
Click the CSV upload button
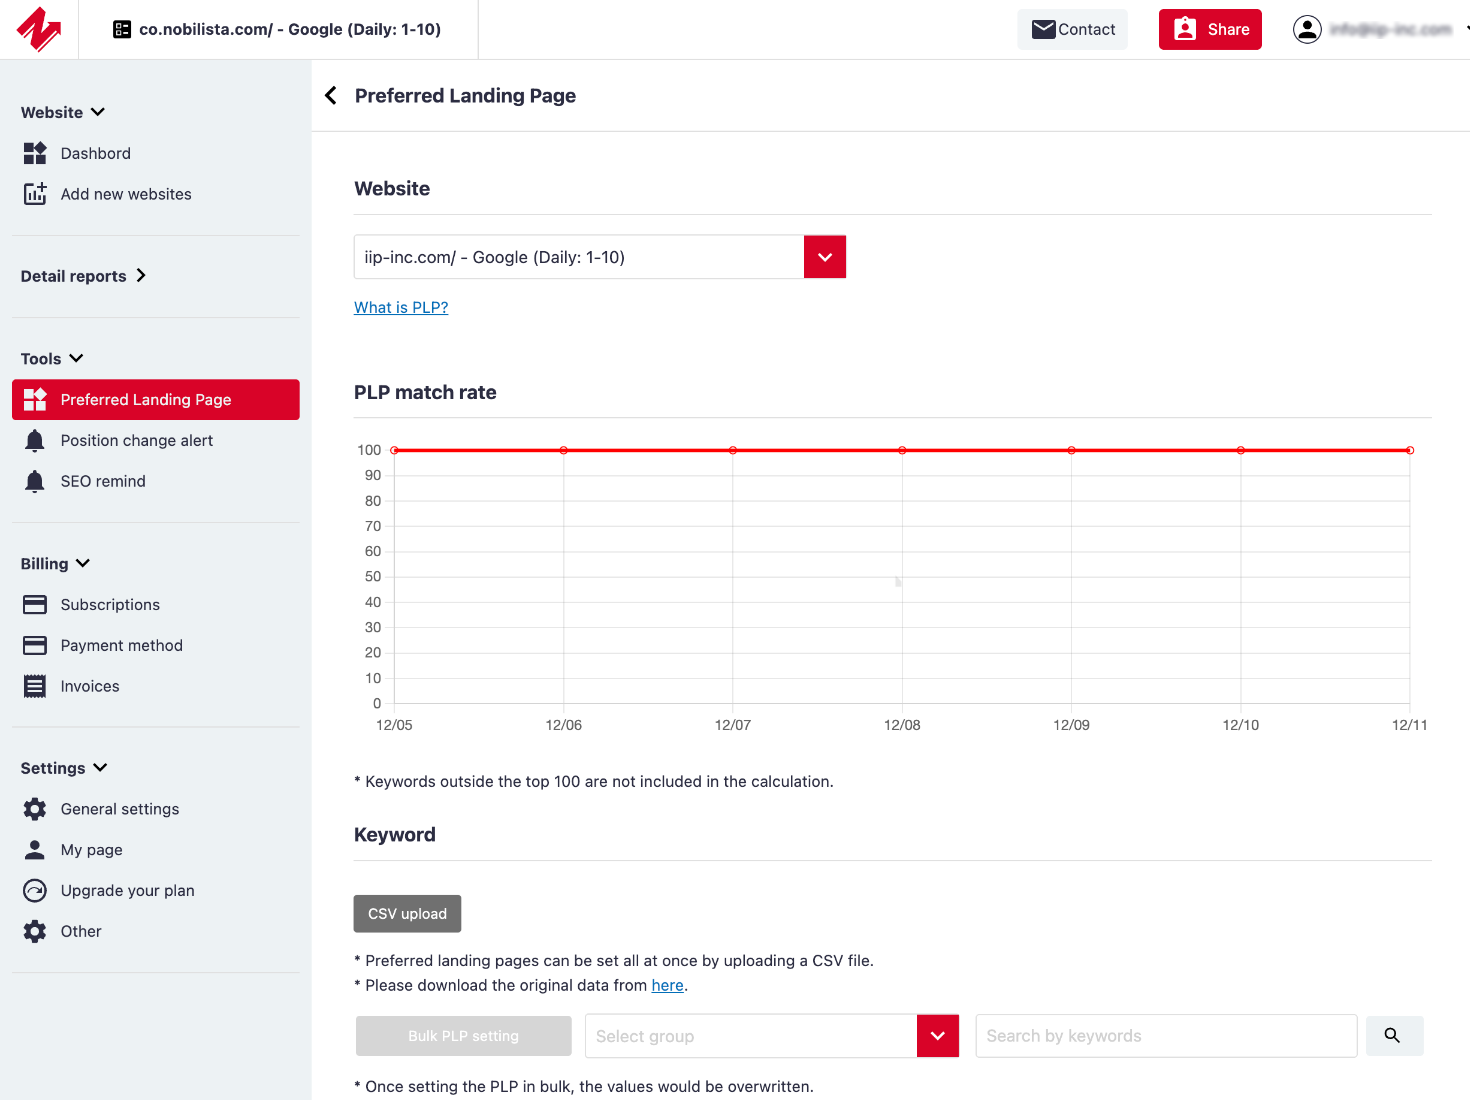tap(407, 914)
